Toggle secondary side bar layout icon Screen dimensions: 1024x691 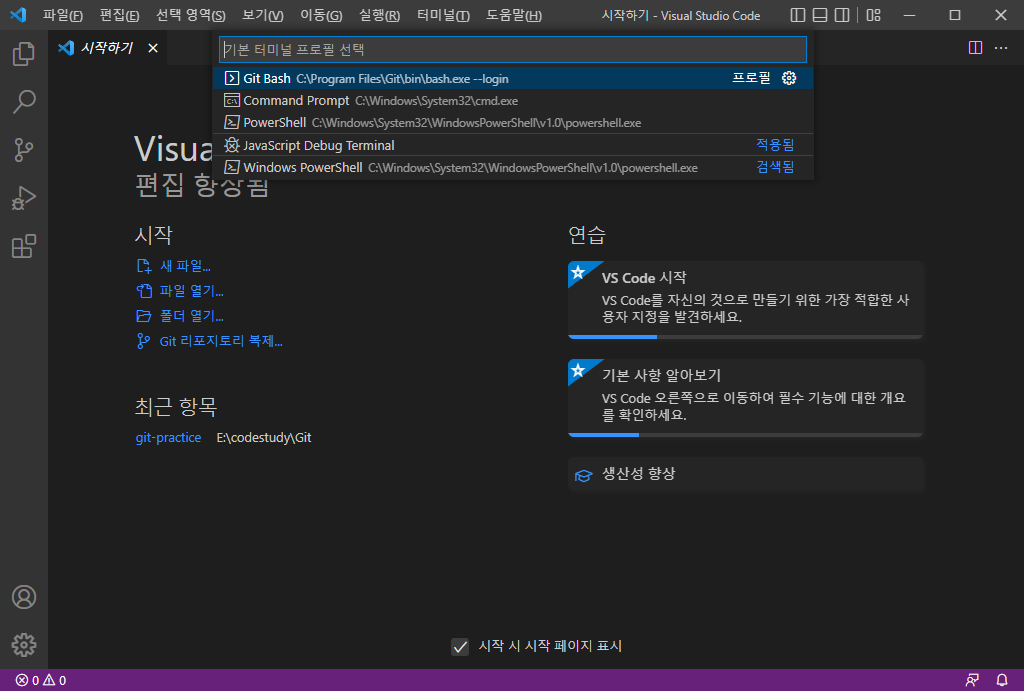point(842,15)
